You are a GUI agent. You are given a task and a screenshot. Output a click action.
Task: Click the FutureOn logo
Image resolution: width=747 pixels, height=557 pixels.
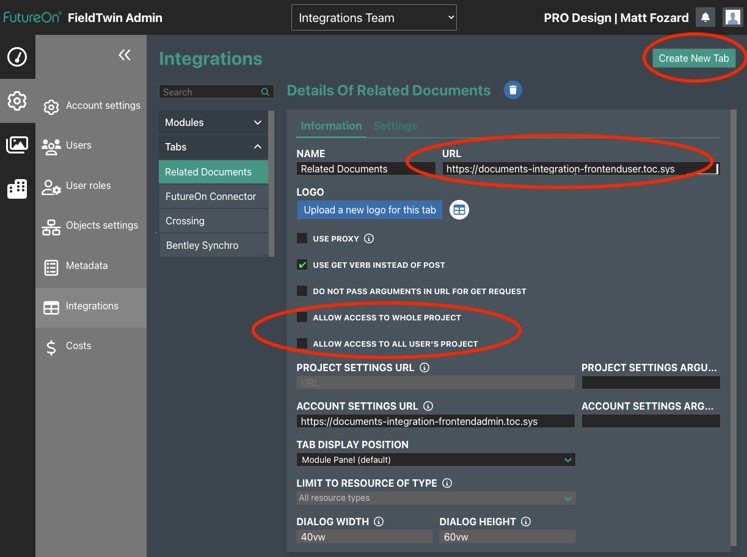click(x=32, y=18)
